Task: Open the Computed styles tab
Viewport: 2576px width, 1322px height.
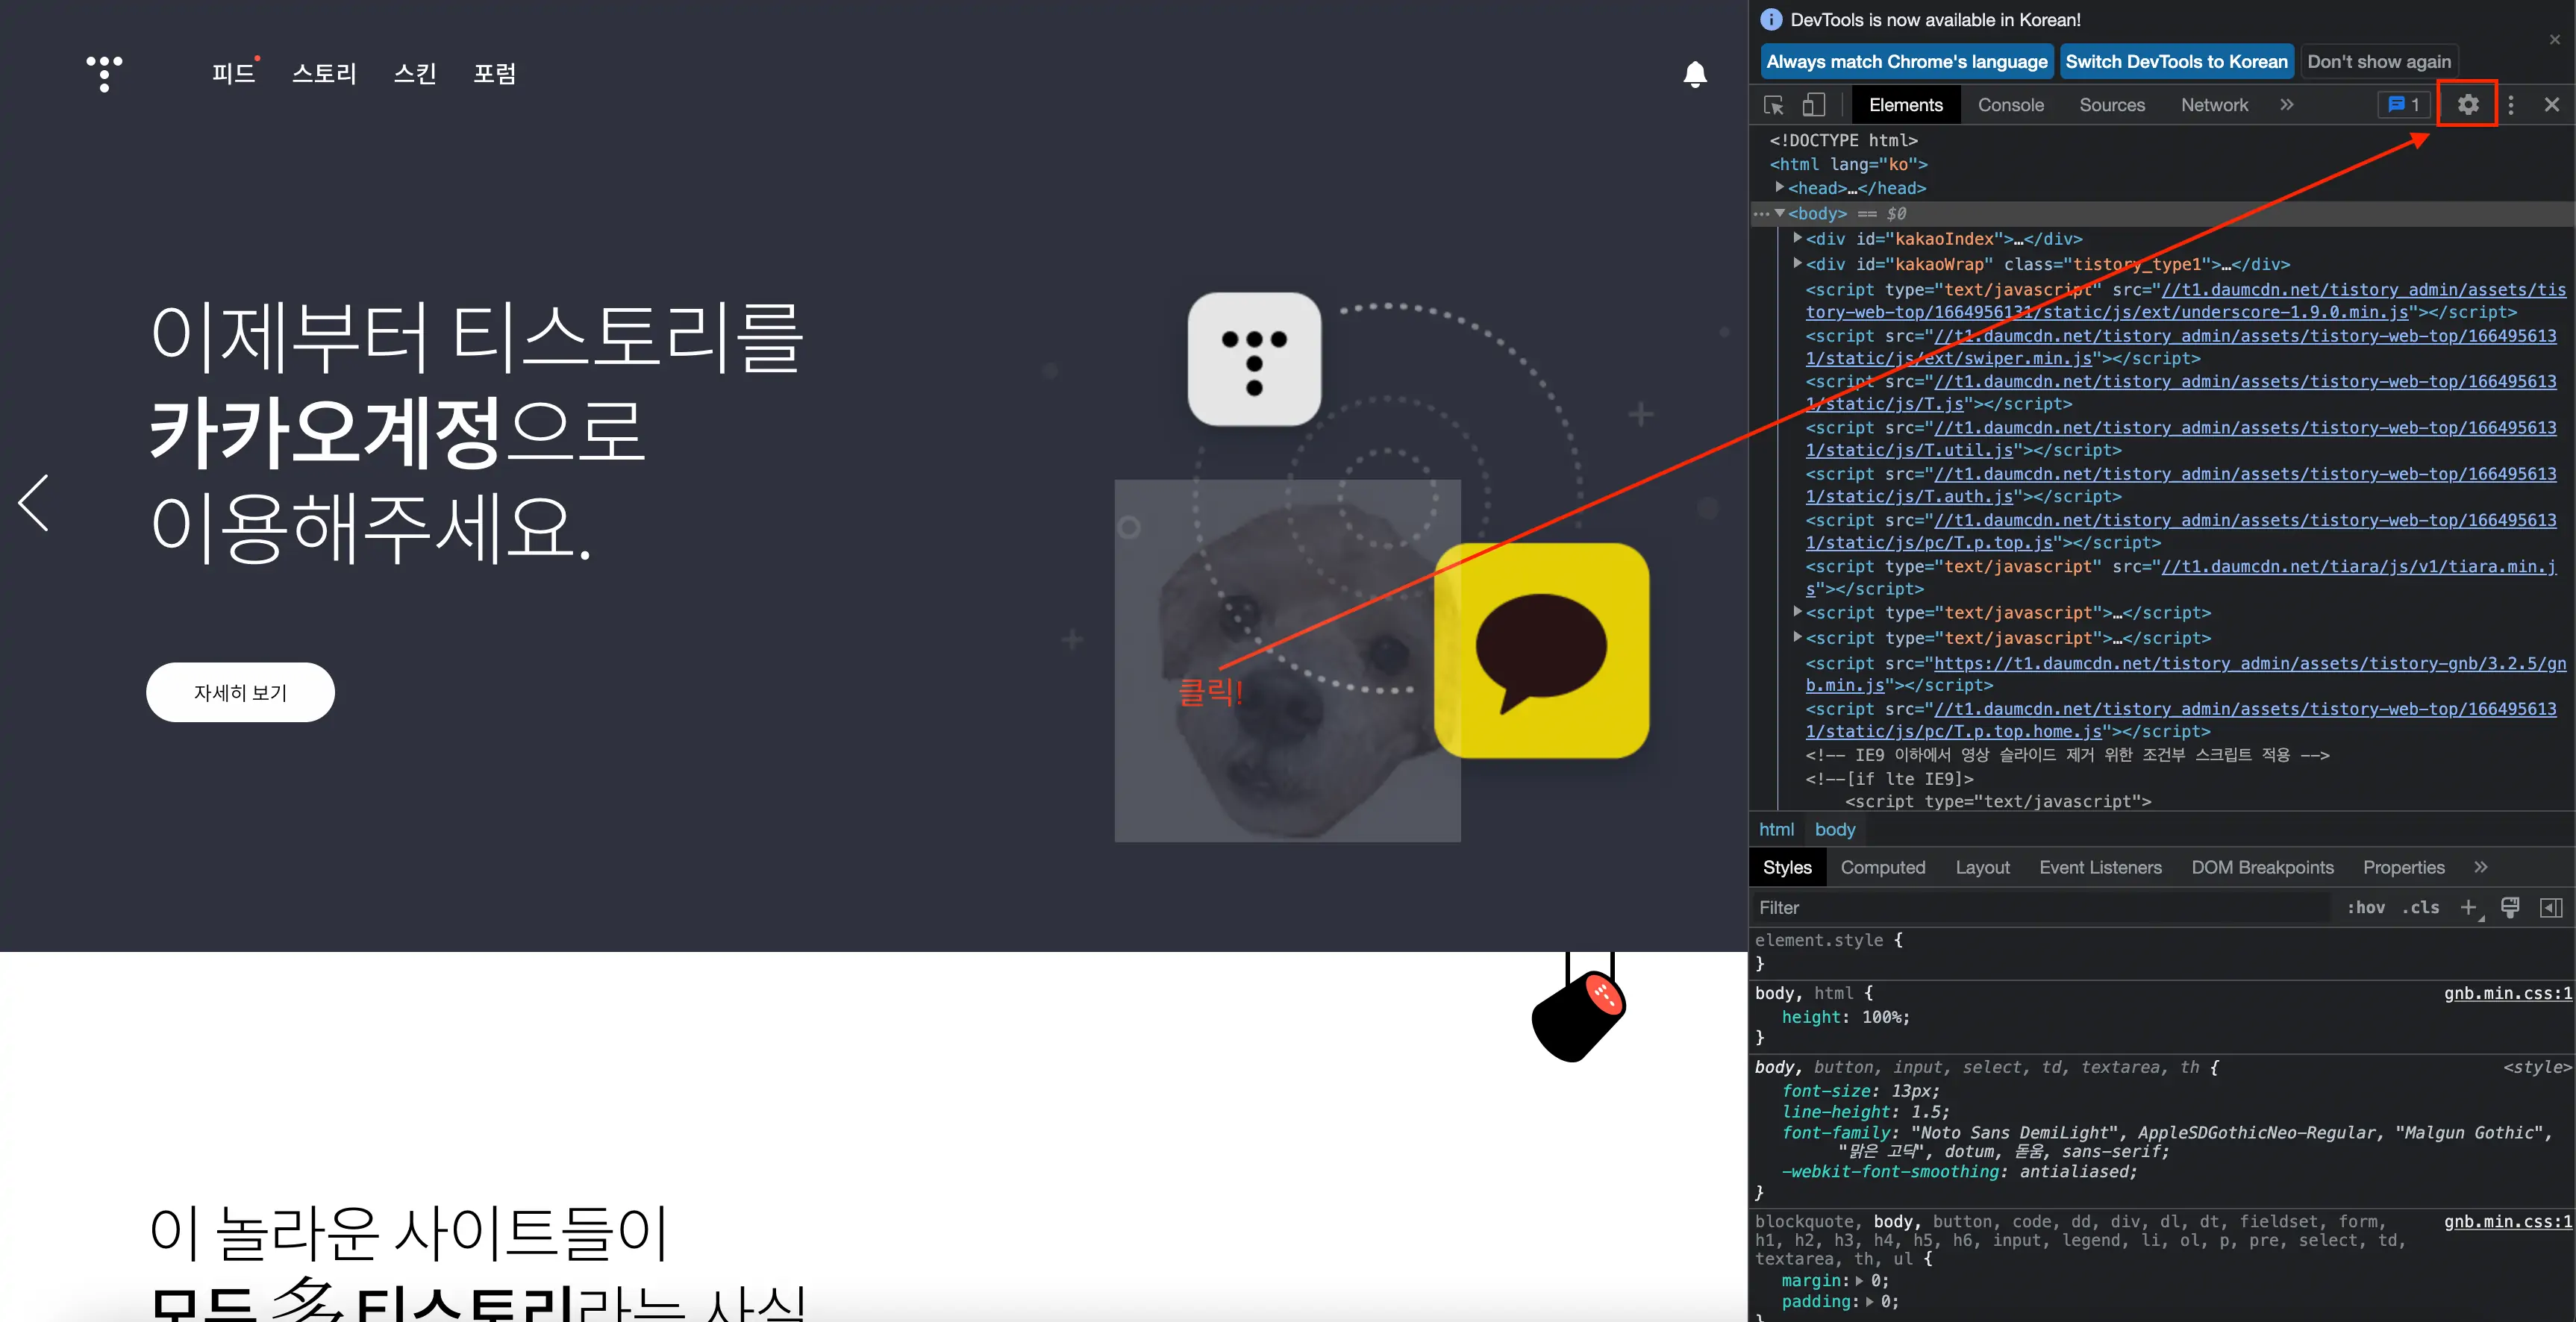Action: coord(1883,867)
